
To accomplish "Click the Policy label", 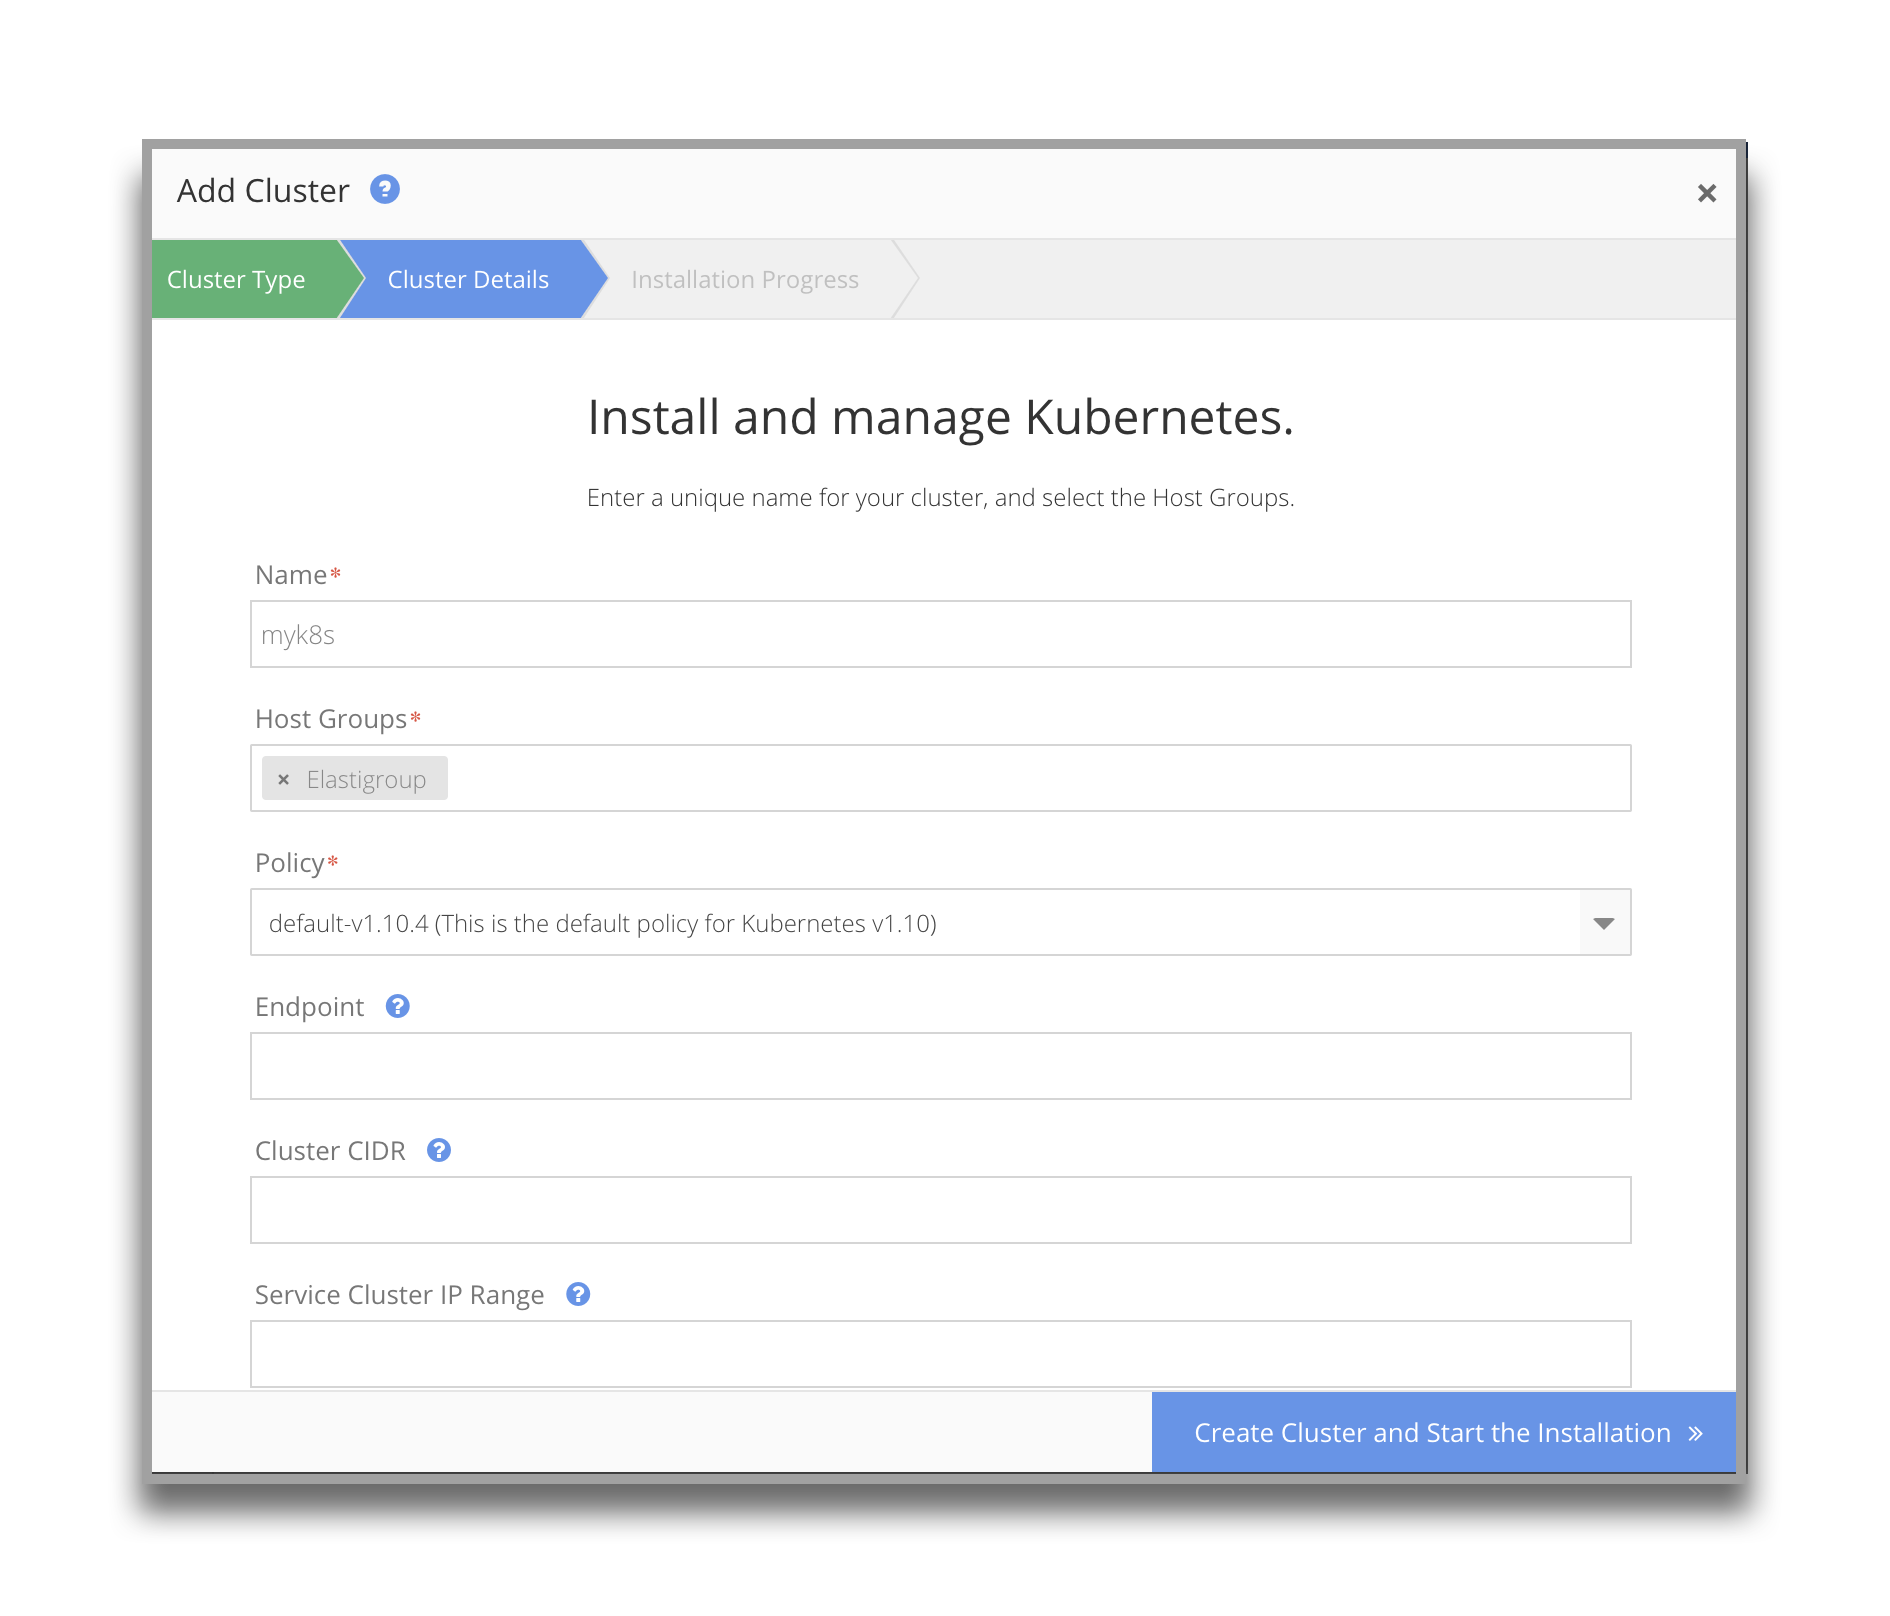I will pos(289,863).
